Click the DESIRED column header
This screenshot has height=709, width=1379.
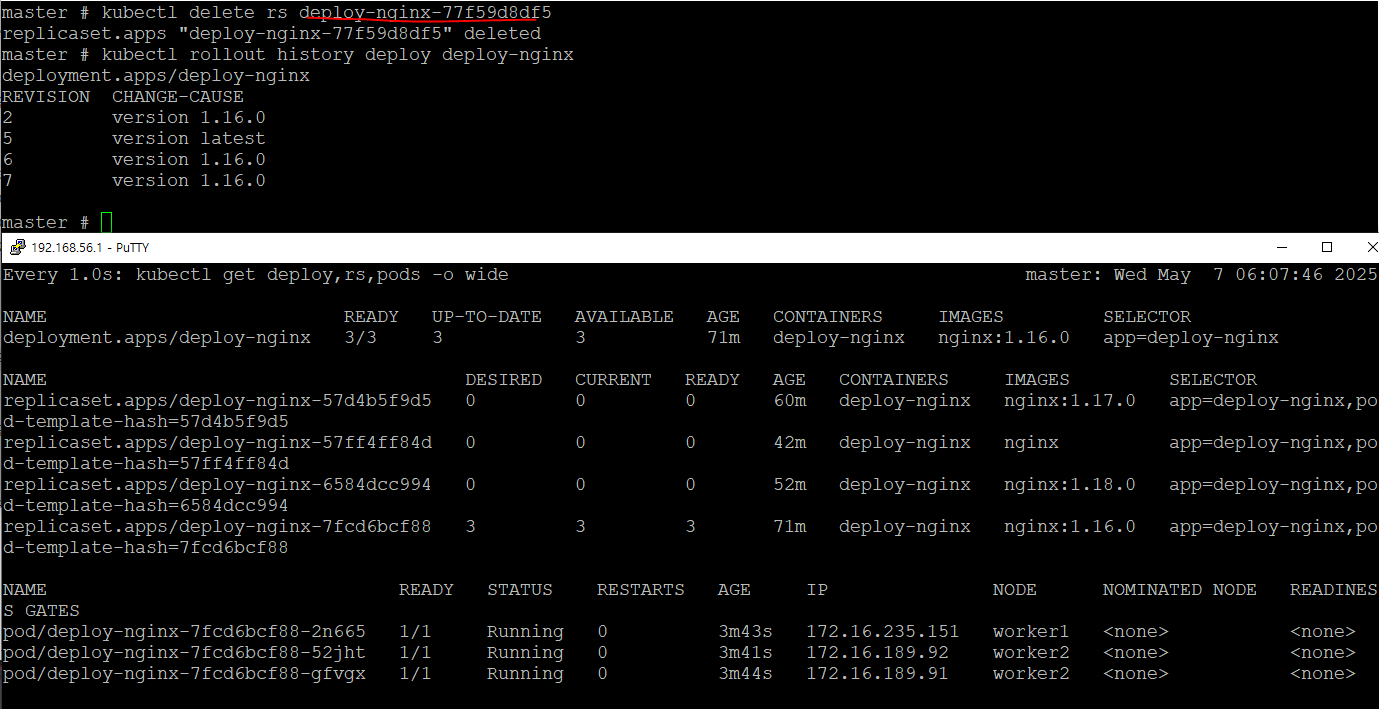click(504, 379)
